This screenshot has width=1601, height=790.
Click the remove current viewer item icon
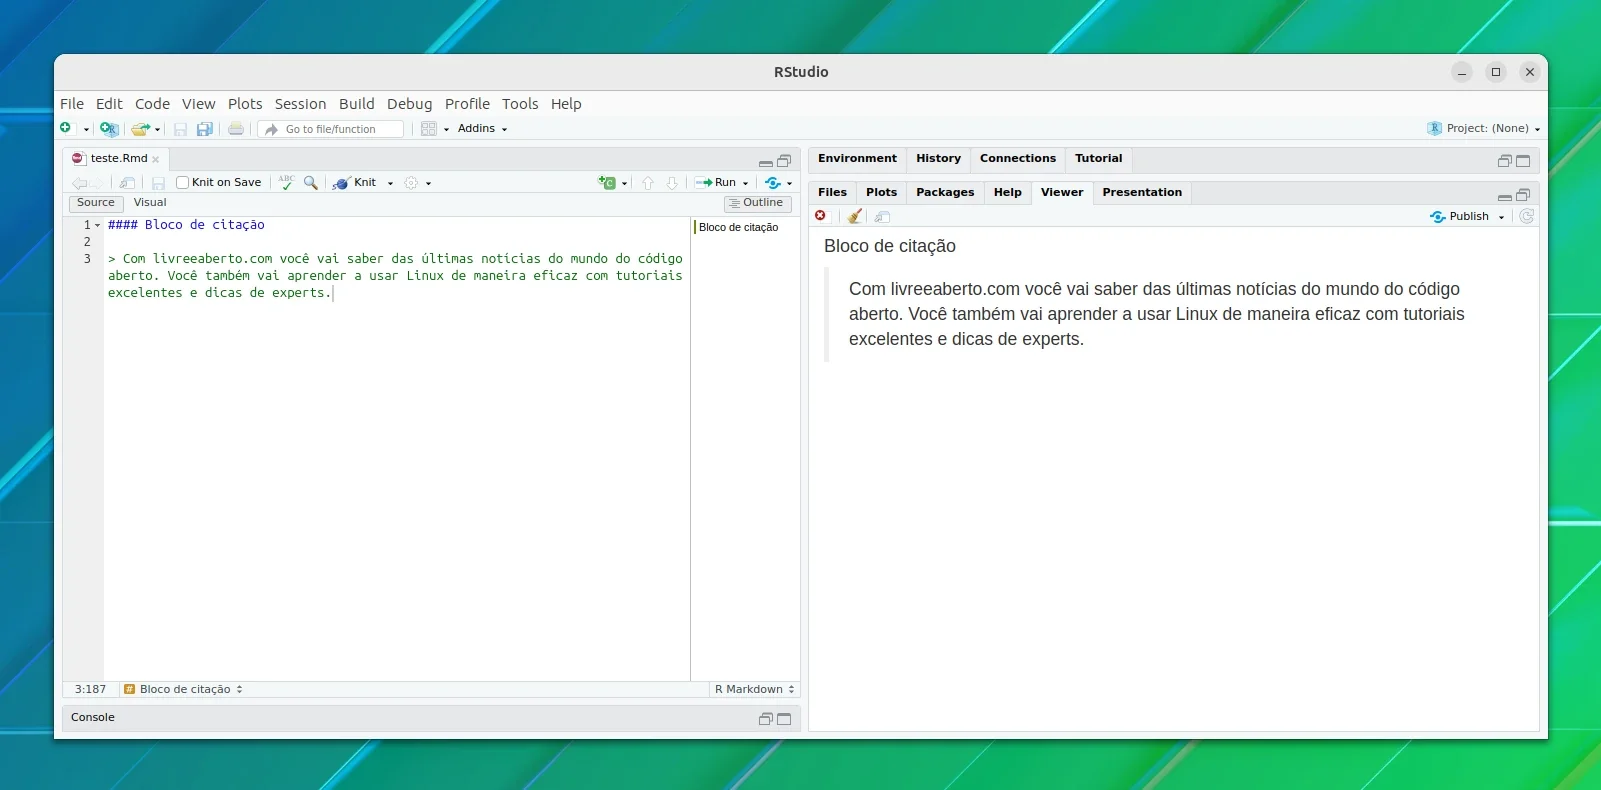821,216
